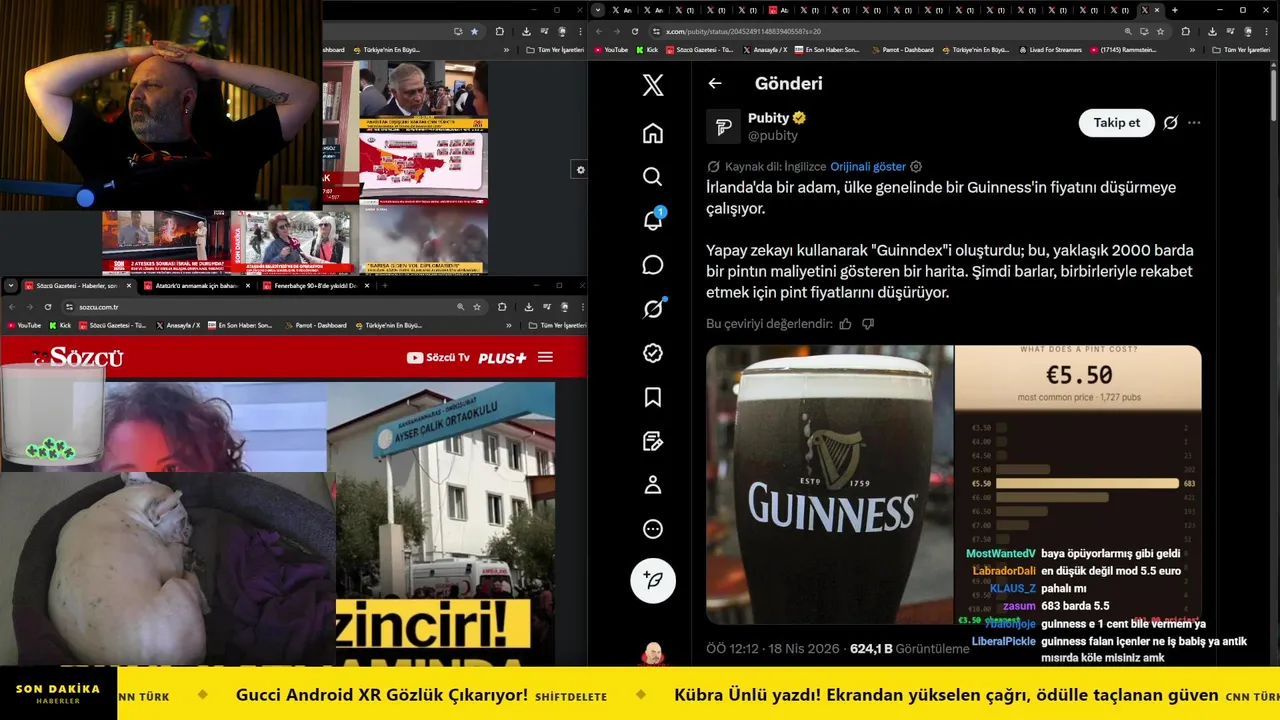
Task: Click the compose post feather button
Action: click(653, 580)
